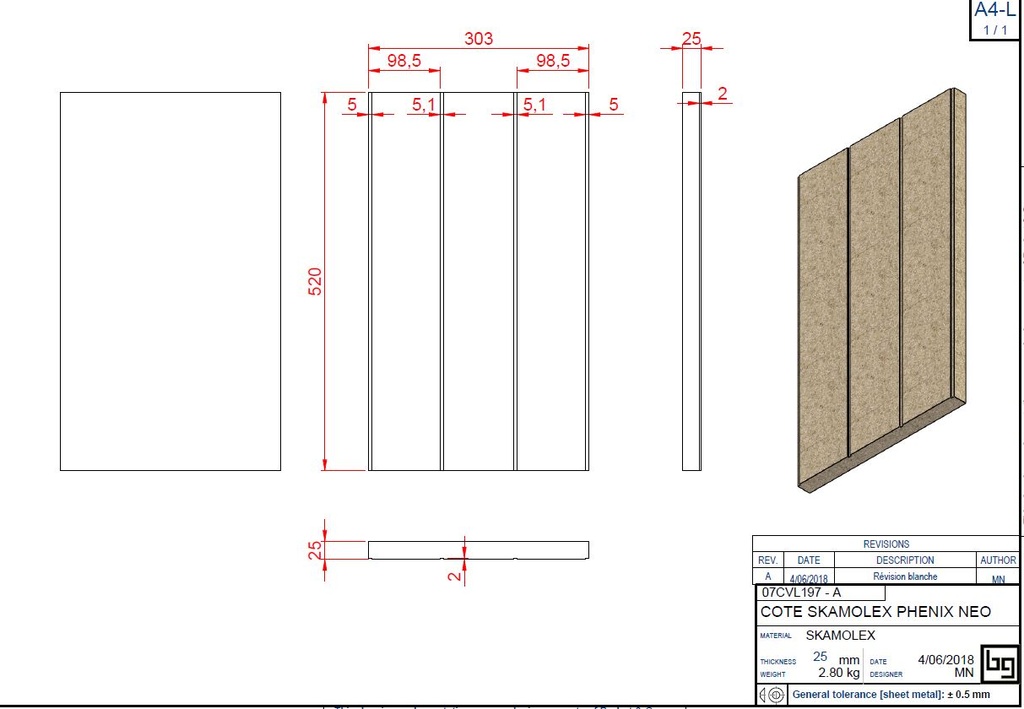Click drawing number 07CVL197 - A

pos(801,592)
